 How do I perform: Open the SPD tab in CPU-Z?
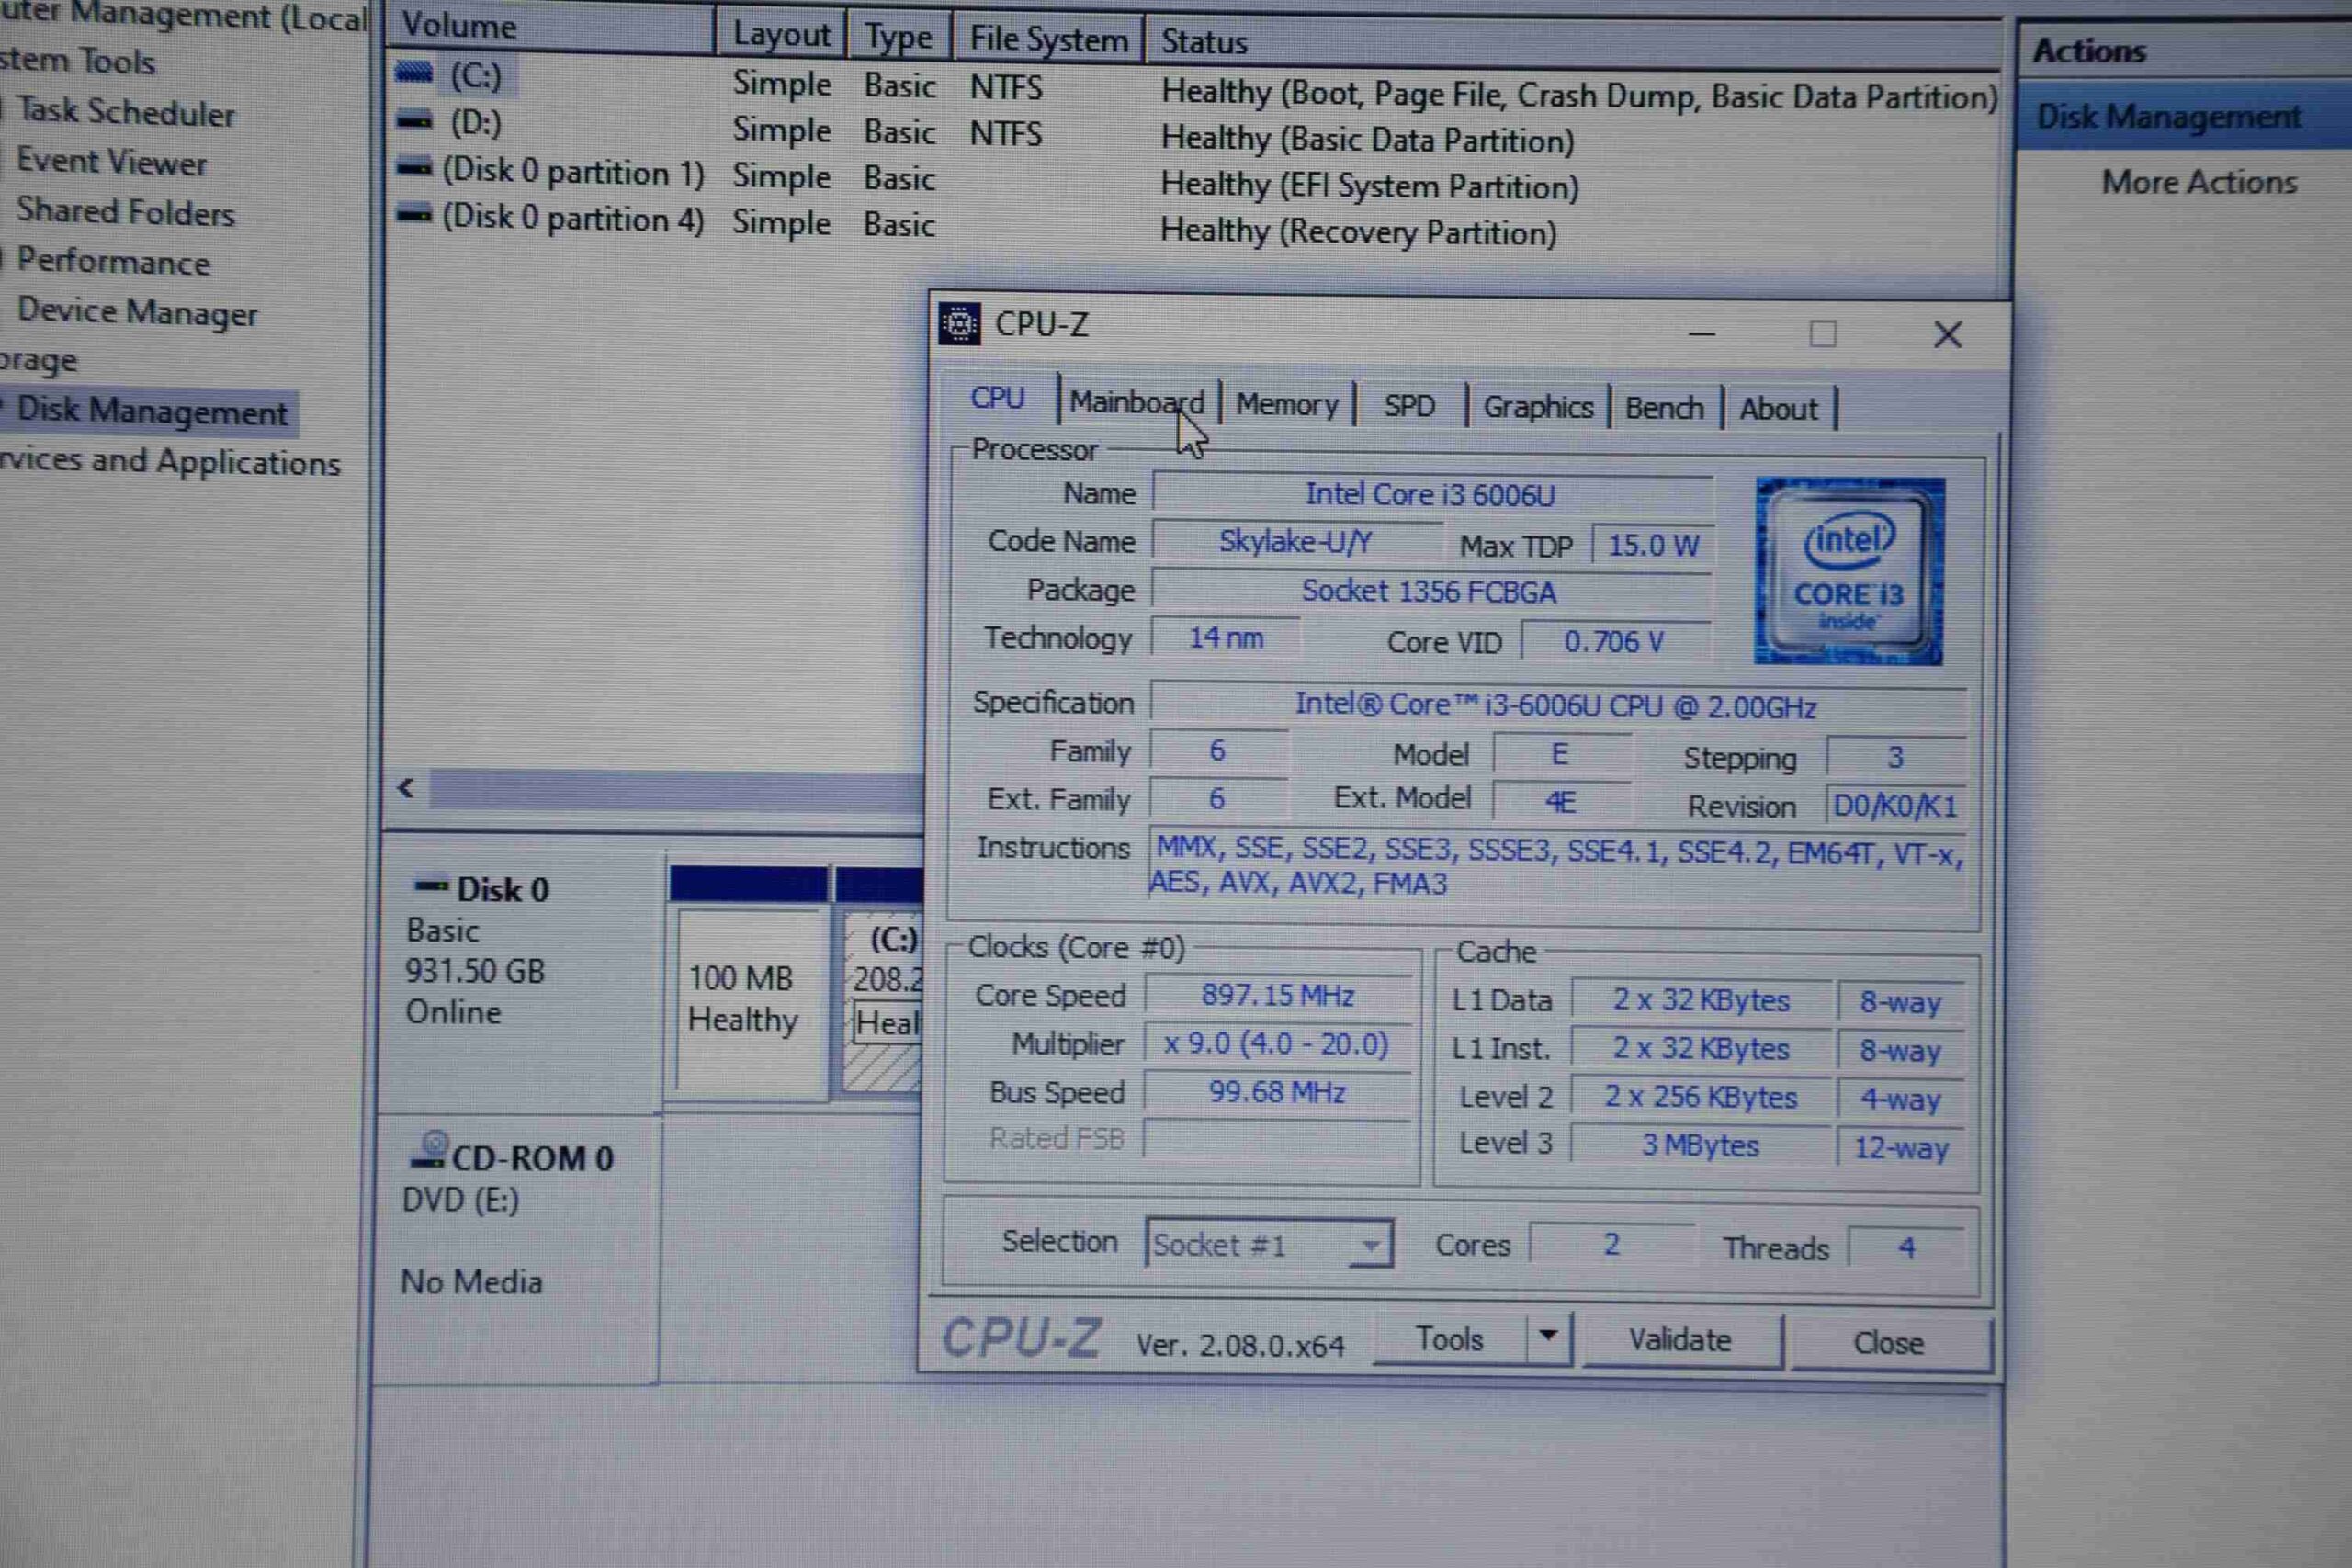pyautogui.click(x=1409, y=406)
